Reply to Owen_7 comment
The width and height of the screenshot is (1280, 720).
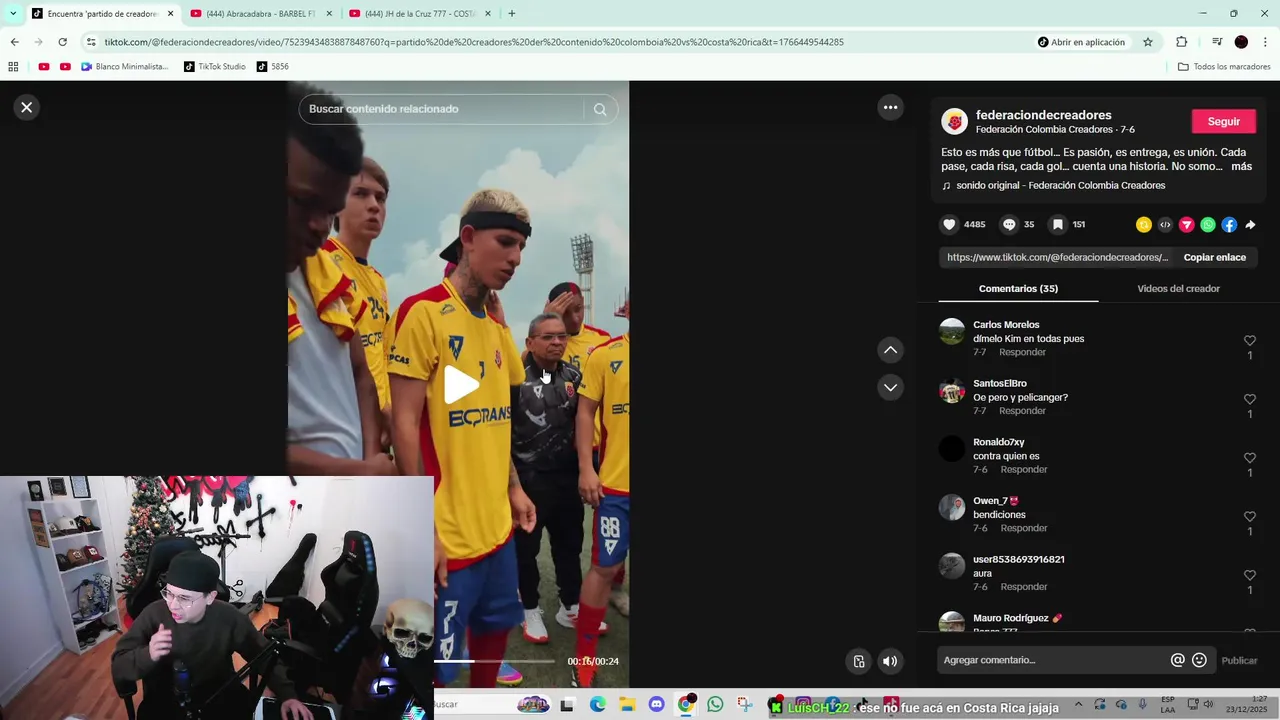1024,528
